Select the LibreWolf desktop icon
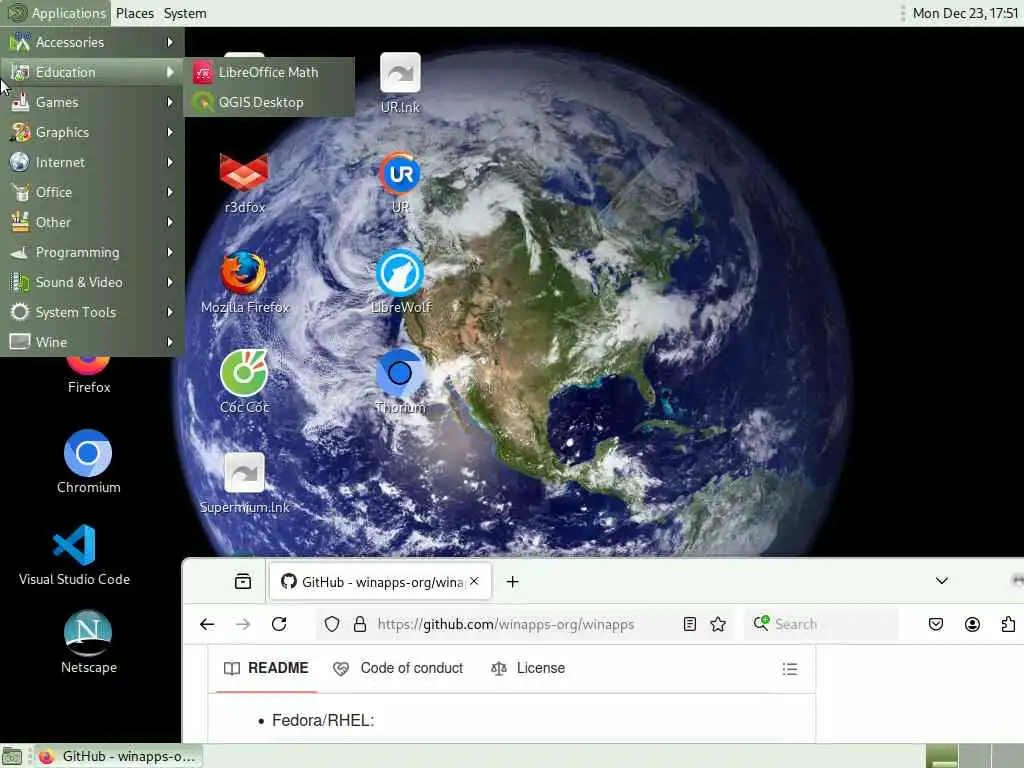This screenshot has height=768, width=1024. pyautogui.click(x=400, y=283)
